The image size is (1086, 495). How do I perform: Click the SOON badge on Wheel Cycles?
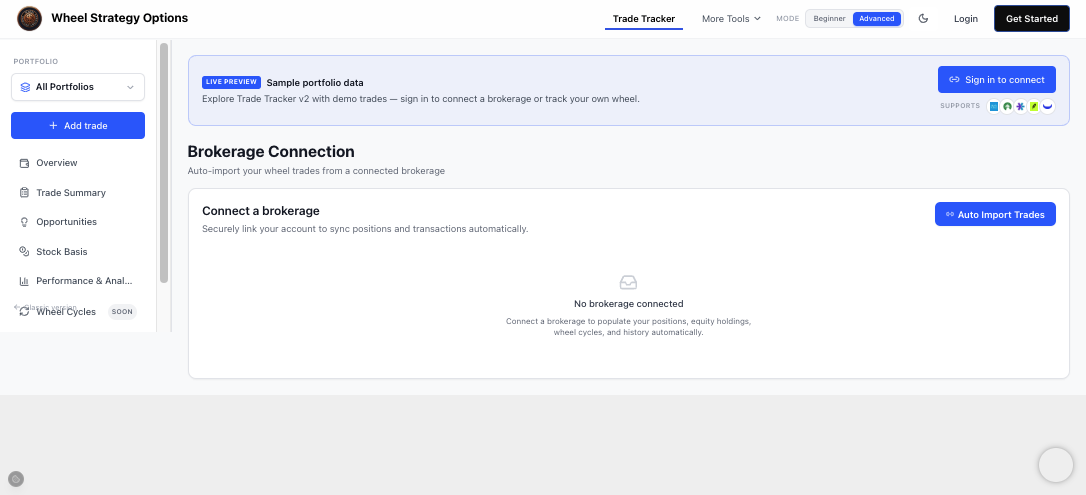[122, 312]
